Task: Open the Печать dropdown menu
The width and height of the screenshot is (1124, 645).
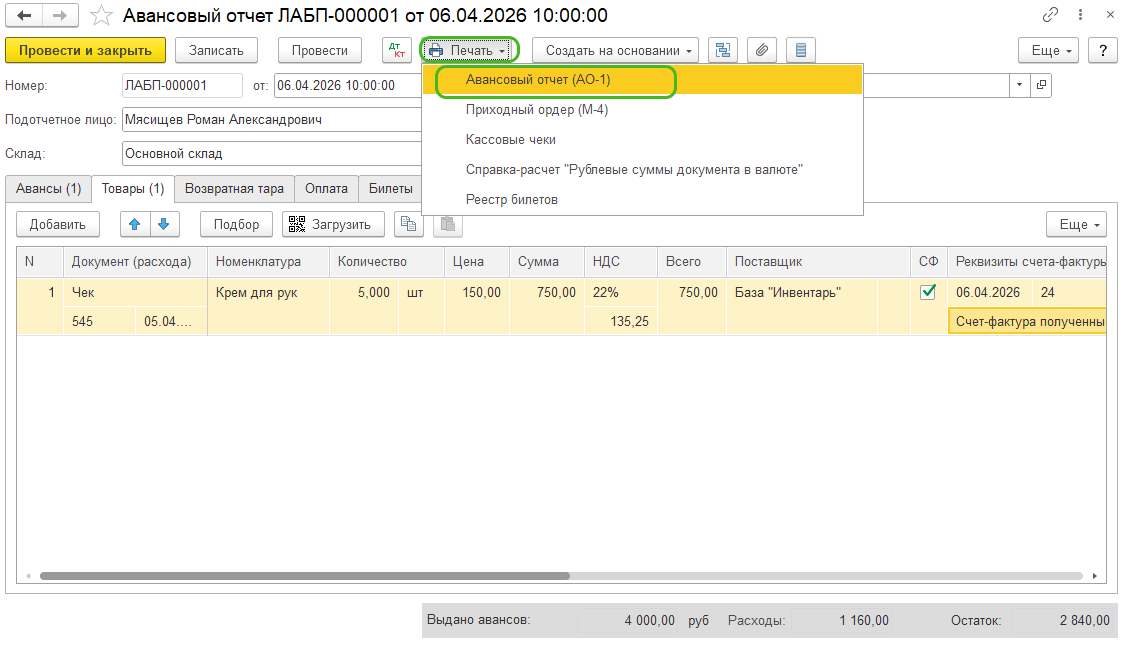Action: point(470,50)
